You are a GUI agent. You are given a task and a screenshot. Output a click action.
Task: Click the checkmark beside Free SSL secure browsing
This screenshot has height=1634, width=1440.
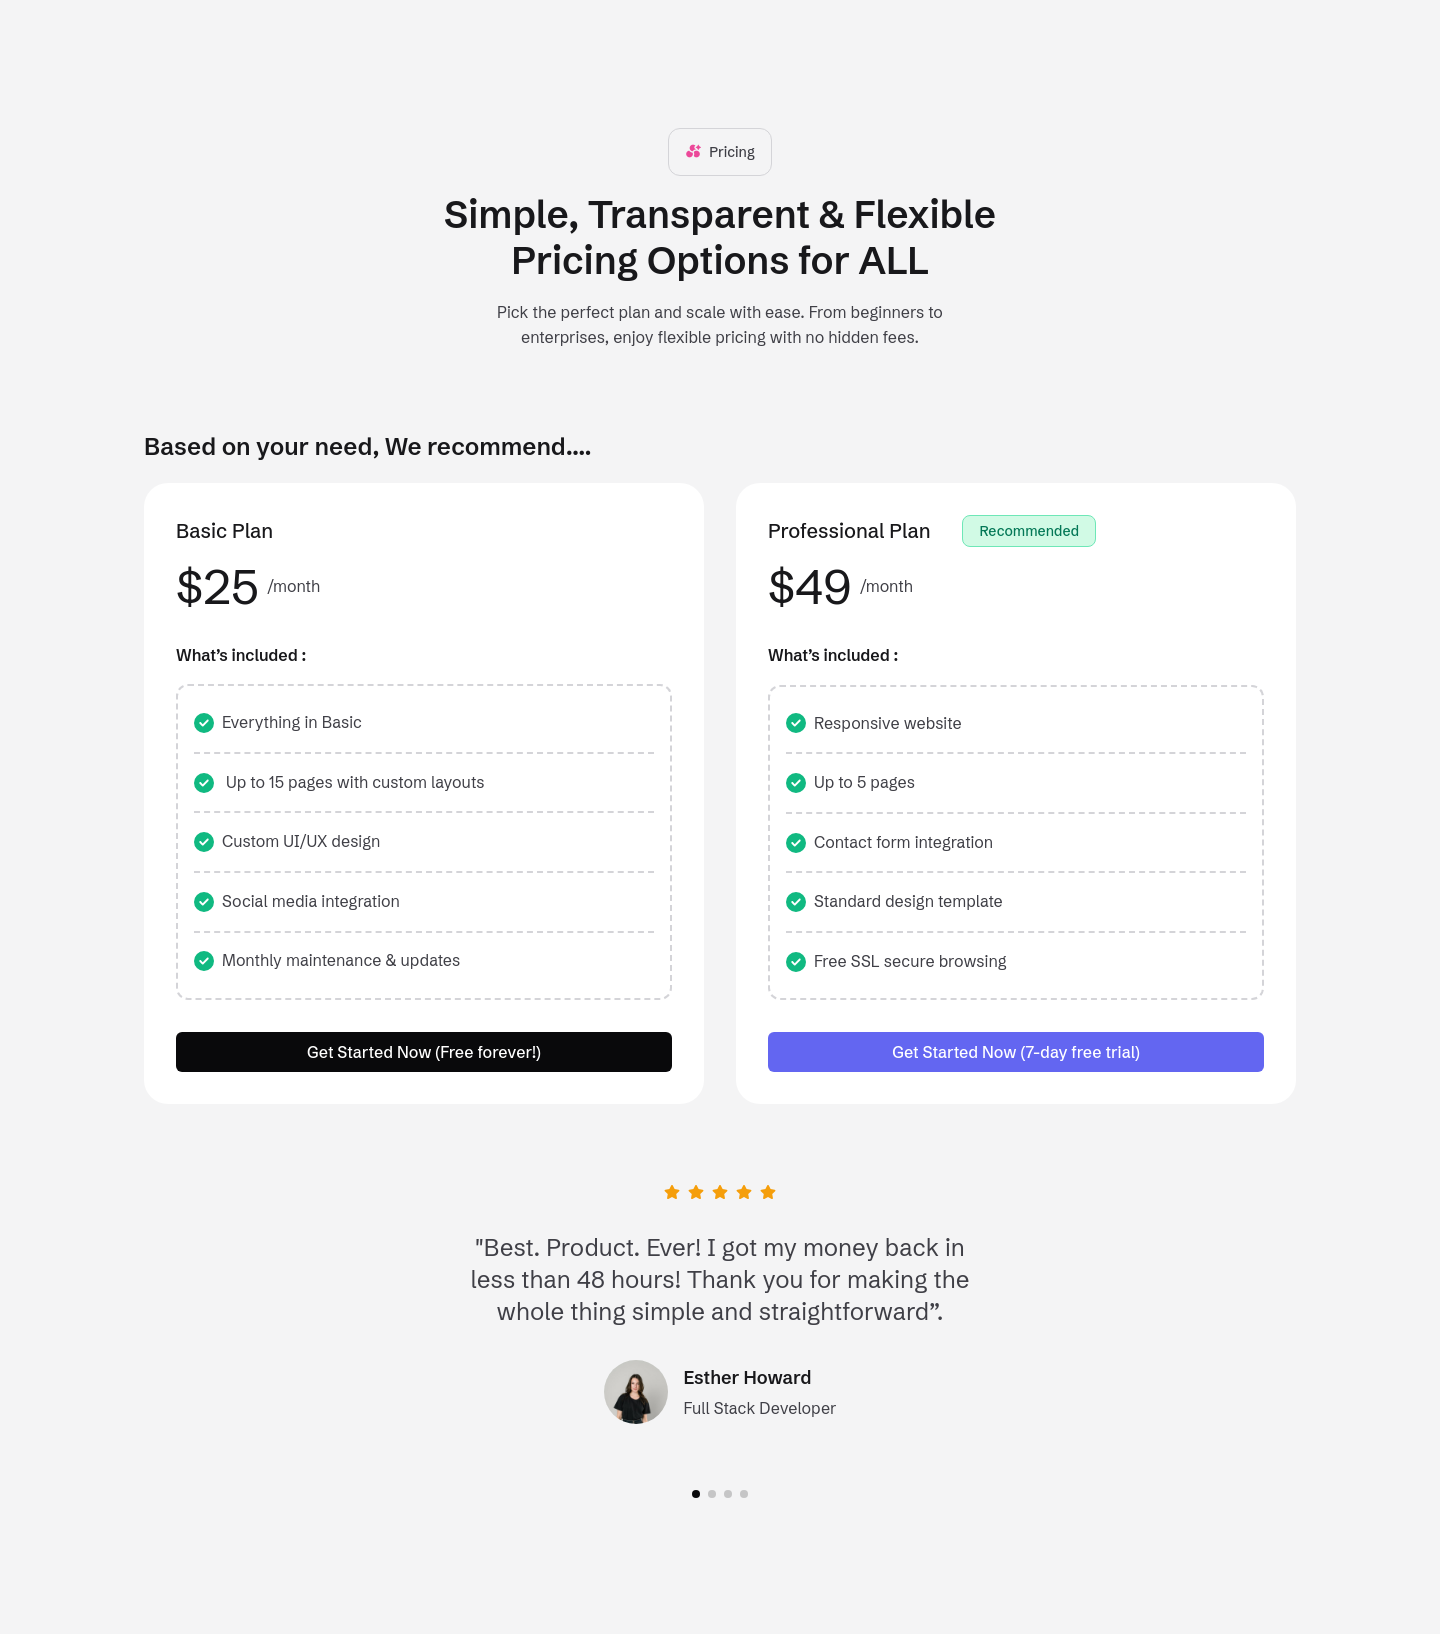pyautogui.click(x=796, y=961)
